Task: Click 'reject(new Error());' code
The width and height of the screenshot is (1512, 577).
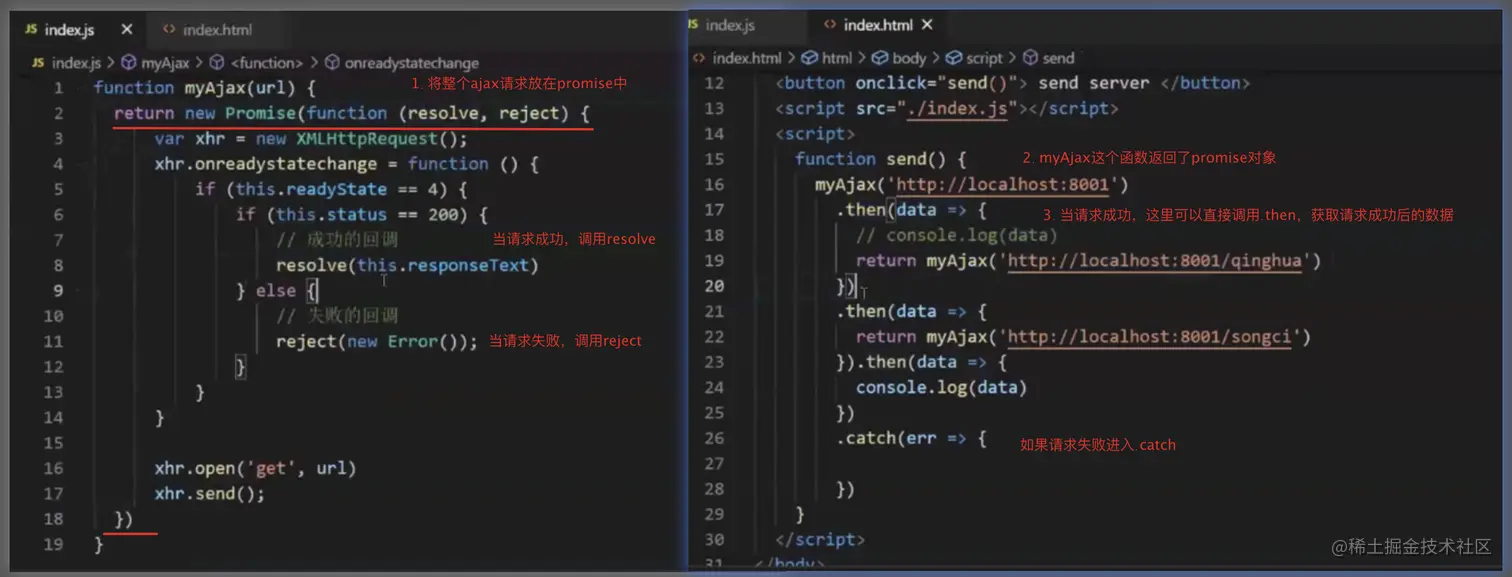Action: 377,342
